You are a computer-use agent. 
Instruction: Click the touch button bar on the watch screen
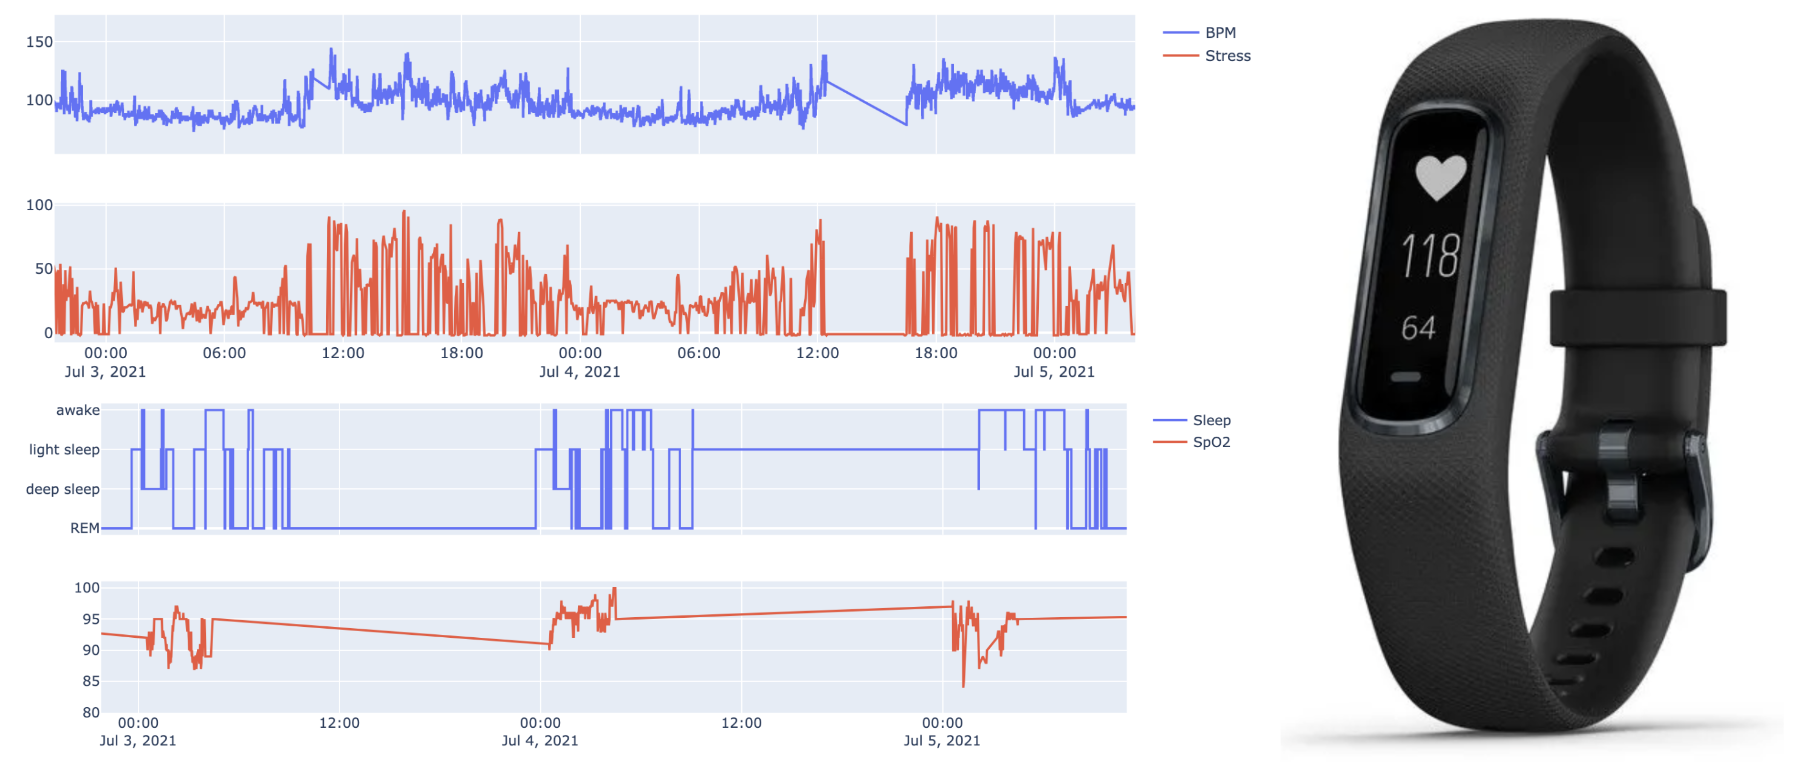pos(1405,378)
